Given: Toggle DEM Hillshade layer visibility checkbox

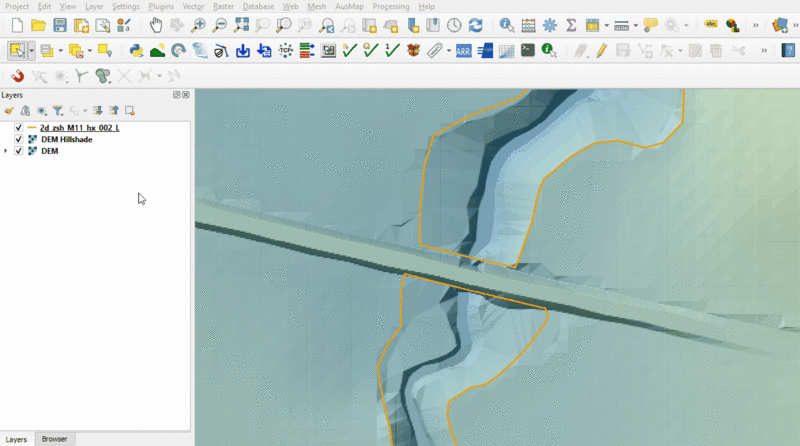Looking at the screenshot, I should point(19,139).
